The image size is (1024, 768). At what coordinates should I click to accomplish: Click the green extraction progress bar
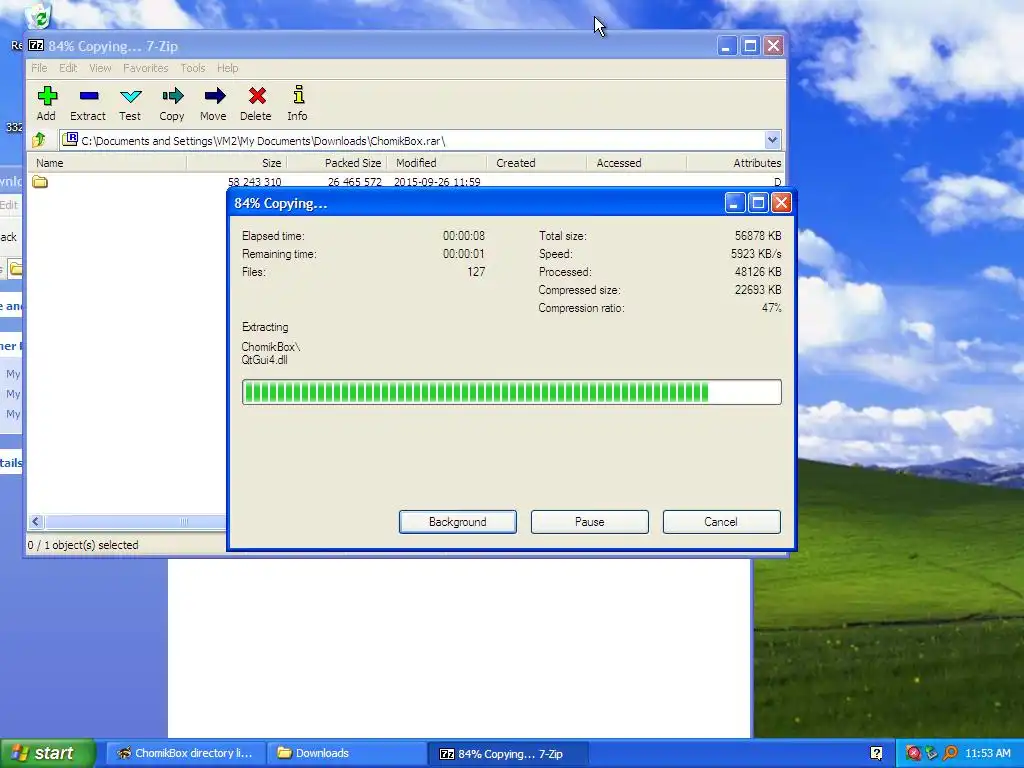click(511, 392)
